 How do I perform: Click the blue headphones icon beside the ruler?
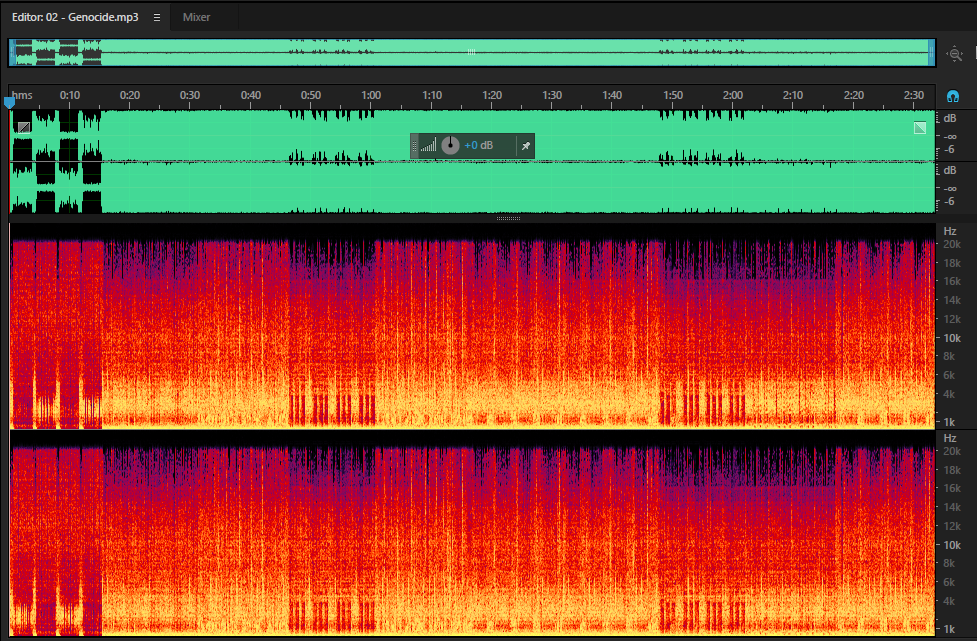[953, 96]
